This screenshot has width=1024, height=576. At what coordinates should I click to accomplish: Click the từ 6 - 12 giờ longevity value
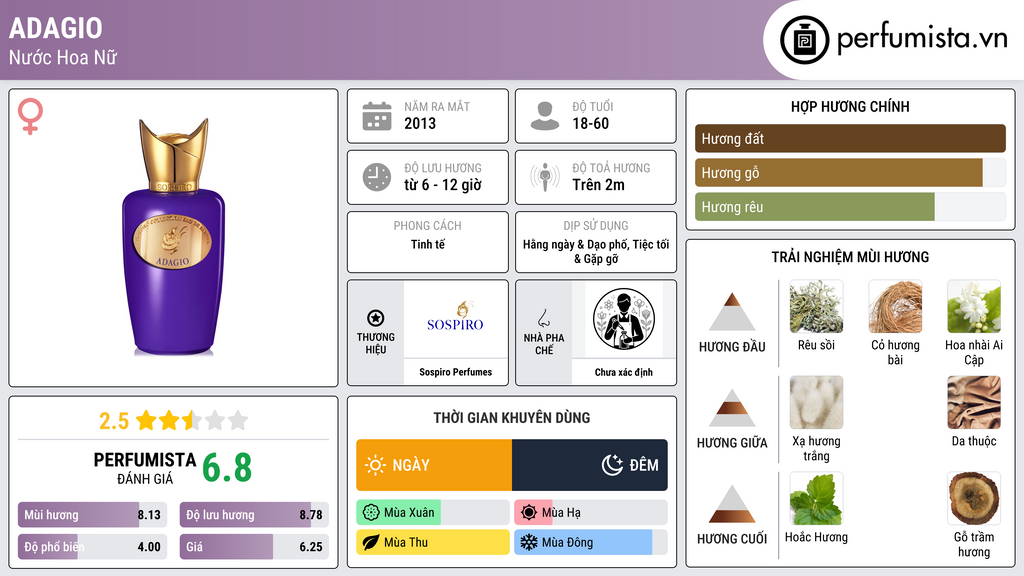442,185
